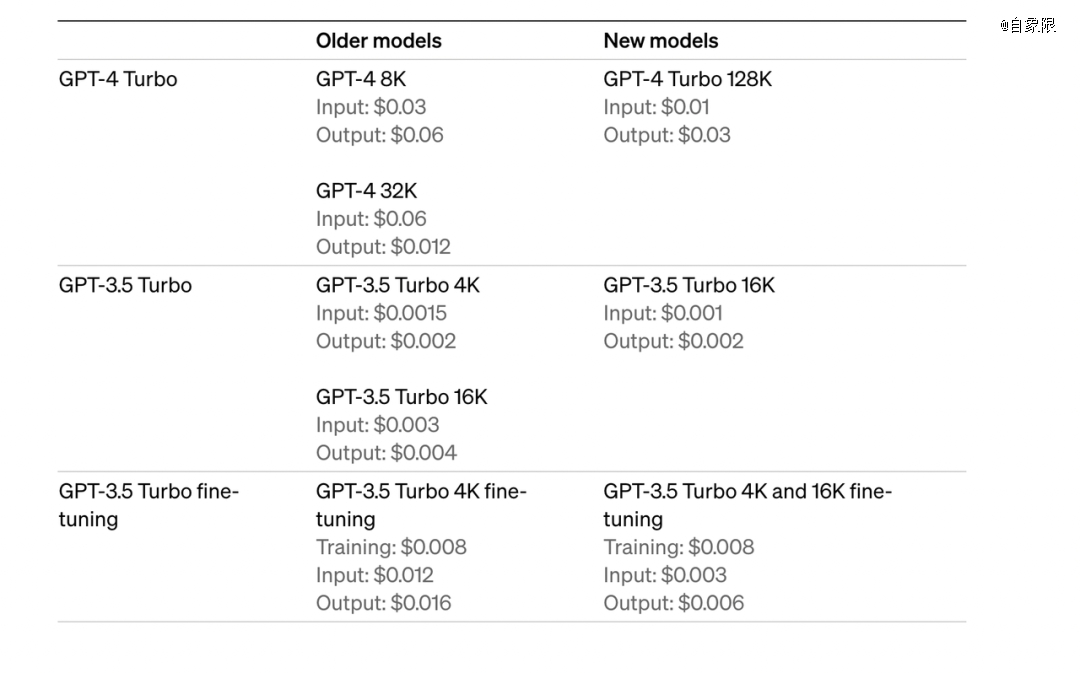The width and height of the screenshot is (1080, 673).
Task: Click the "Input: $0.0015" price line
Action: 381,313
